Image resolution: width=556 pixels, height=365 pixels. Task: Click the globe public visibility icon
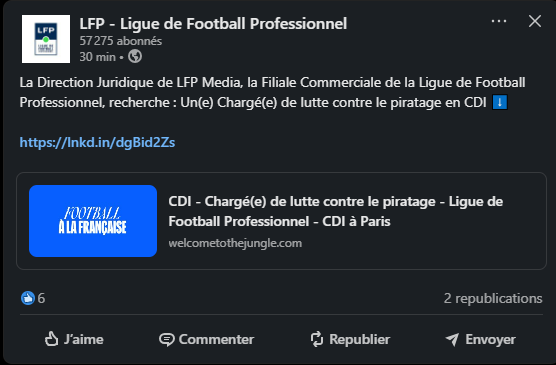click(135, 56)
